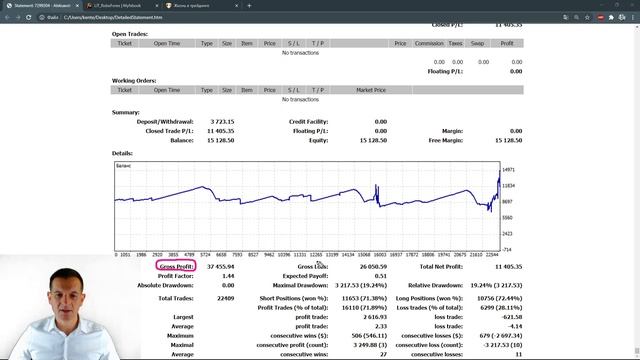
Task: Open the zoom magnifier icon in address bar
Action: 576,18
